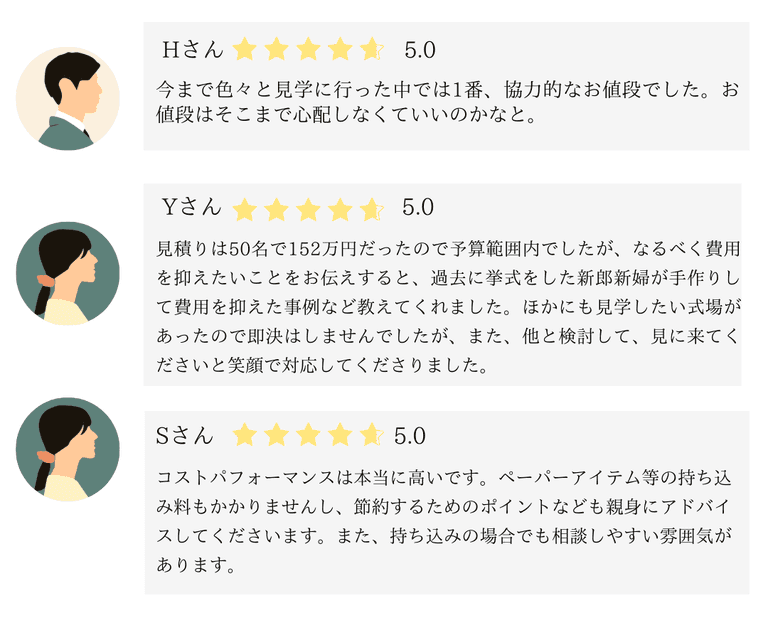Click Hさん's review text about pricing
768x640 pixels.
pos(448,101)
